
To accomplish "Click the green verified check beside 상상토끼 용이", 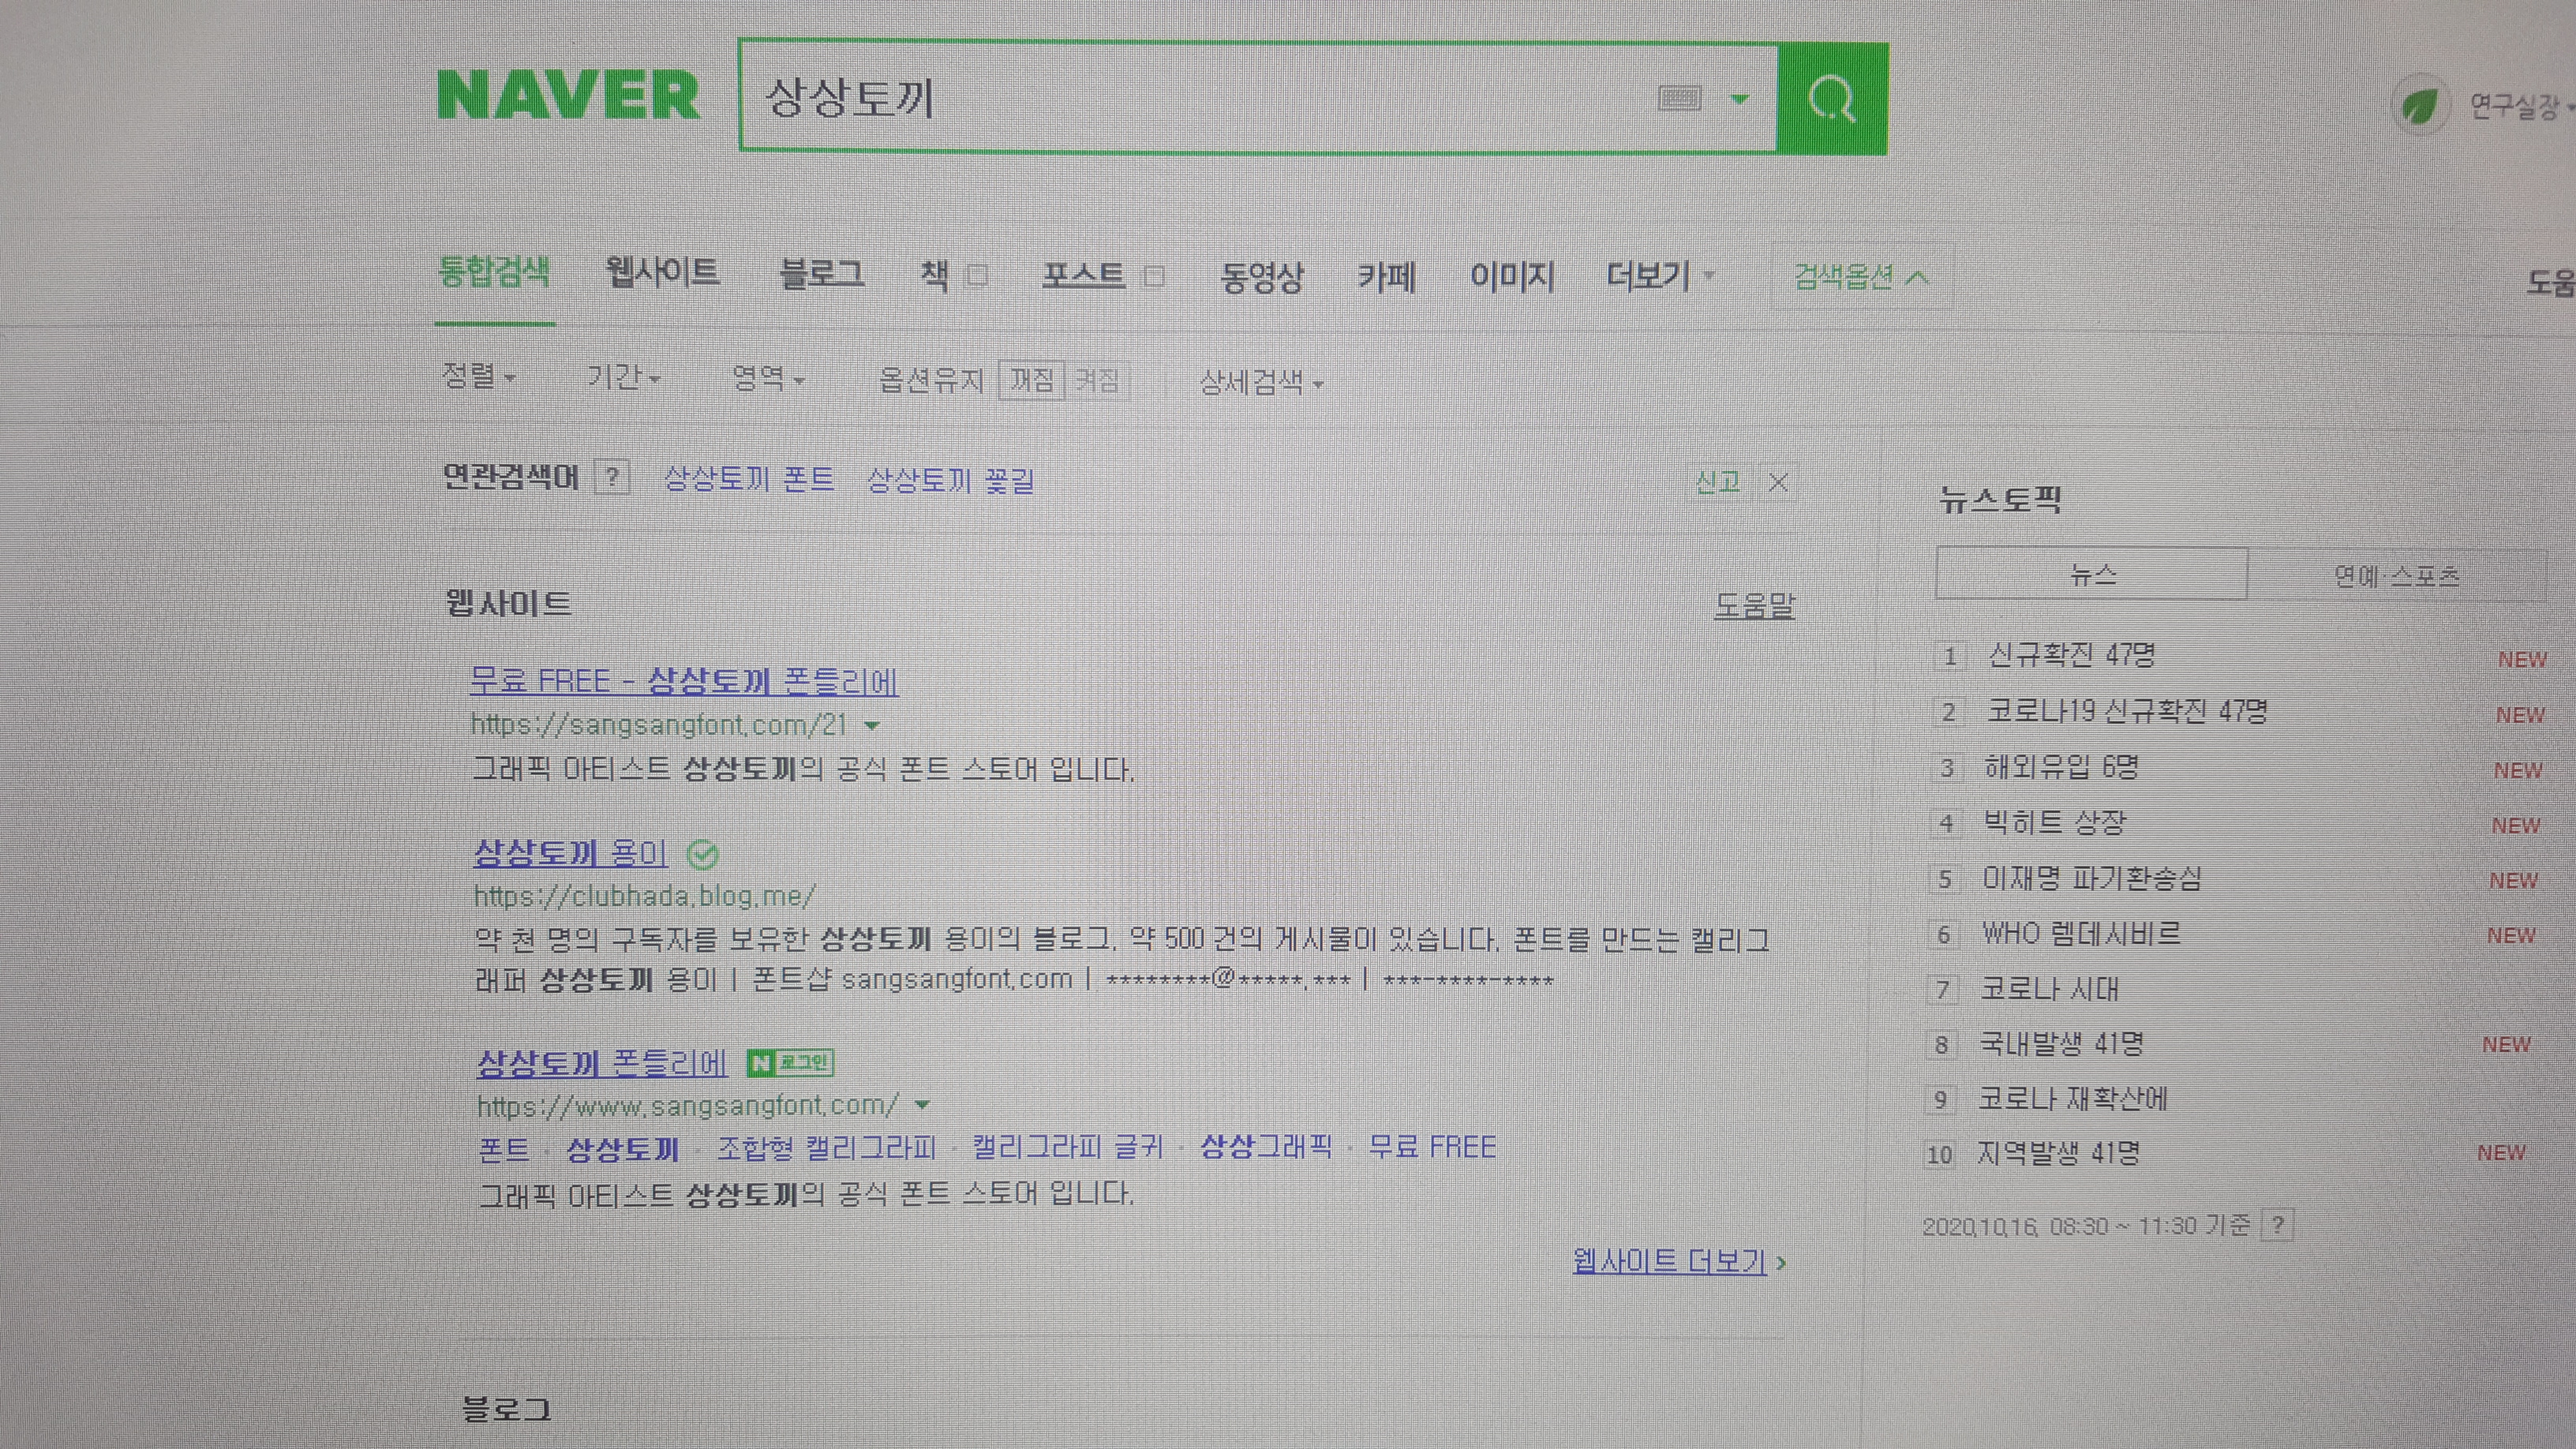I will [703, 854].
